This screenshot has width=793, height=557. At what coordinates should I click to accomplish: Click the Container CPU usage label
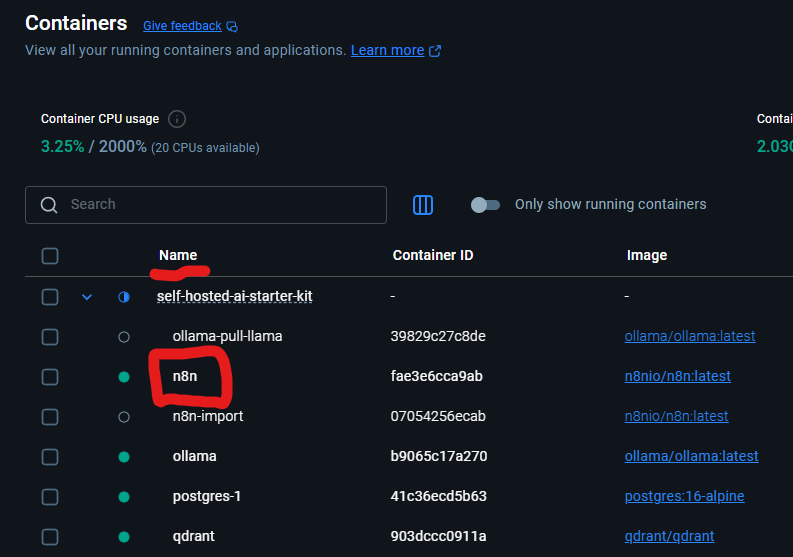pyautogui.click(x=100, y=119)
